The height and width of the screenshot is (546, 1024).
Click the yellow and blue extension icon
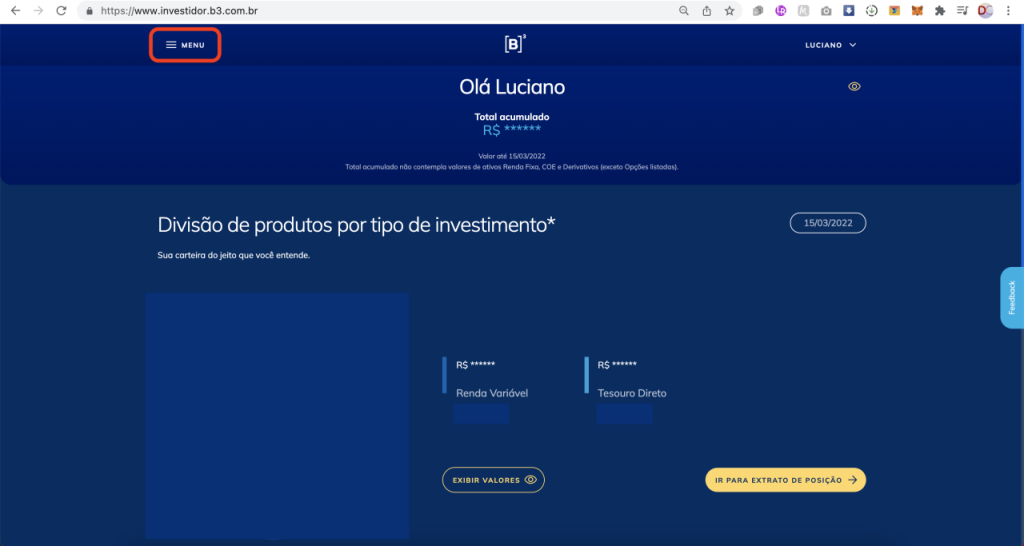point(895,11)
